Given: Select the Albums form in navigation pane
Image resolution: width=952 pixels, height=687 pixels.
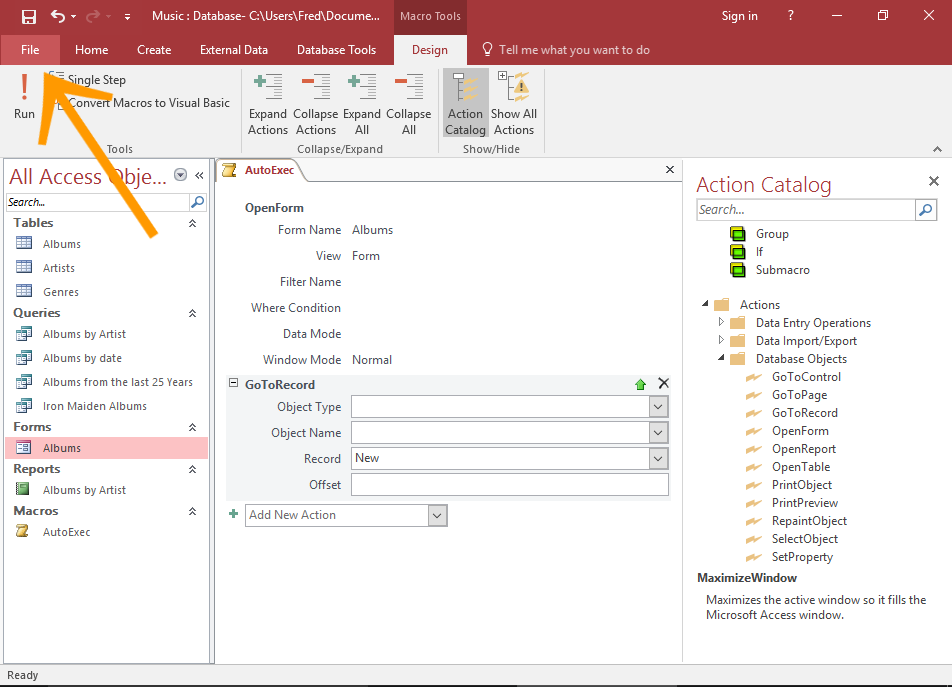Looking at the screenshot, I should (x=107, y=448).
